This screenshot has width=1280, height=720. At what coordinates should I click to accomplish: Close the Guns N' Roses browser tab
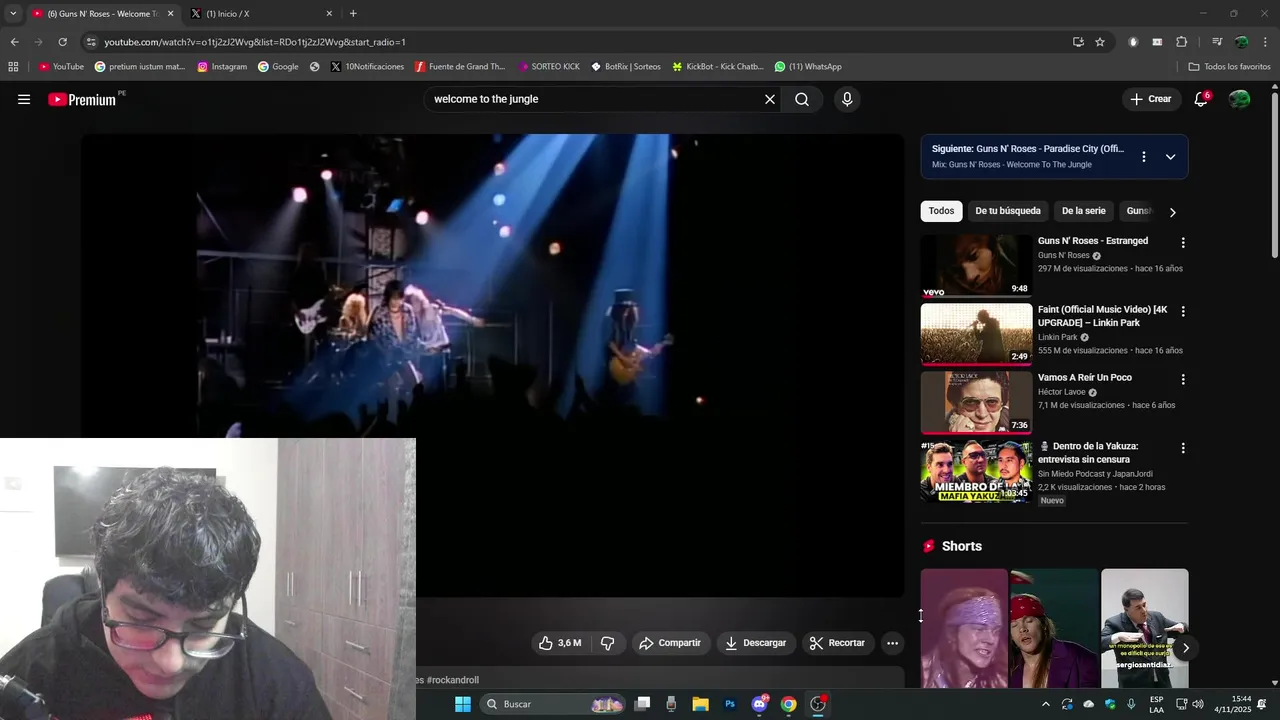(x=170, y=14)
